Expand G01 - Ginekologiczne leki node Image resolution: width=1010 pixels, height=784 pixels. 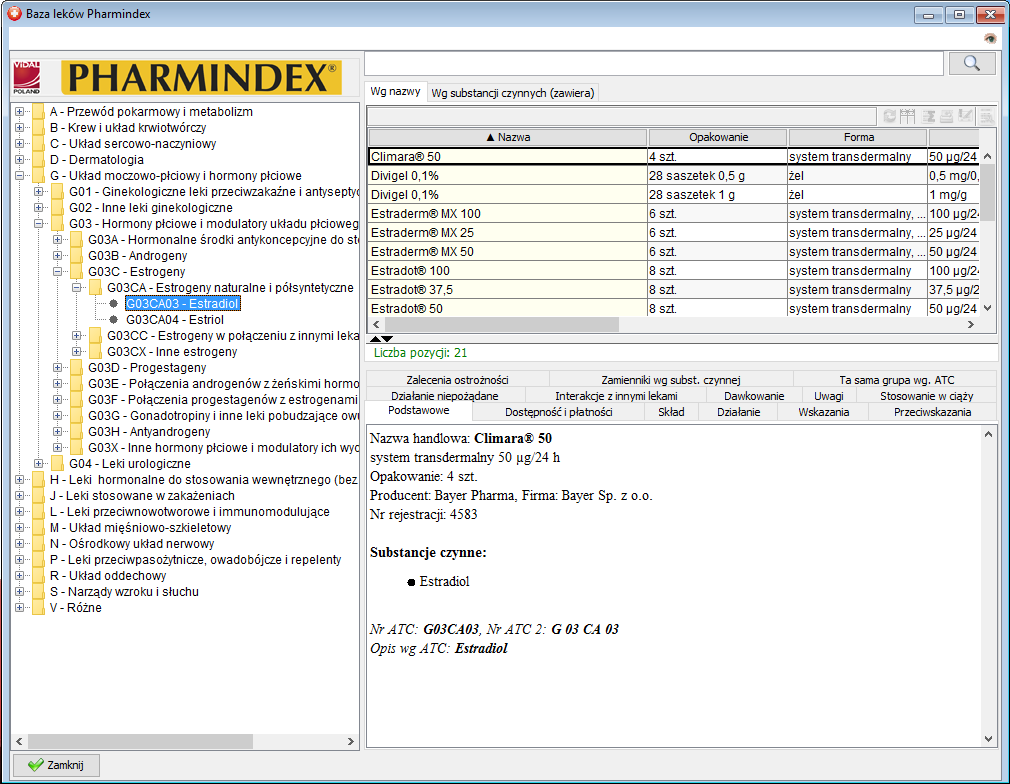(39, 191)
